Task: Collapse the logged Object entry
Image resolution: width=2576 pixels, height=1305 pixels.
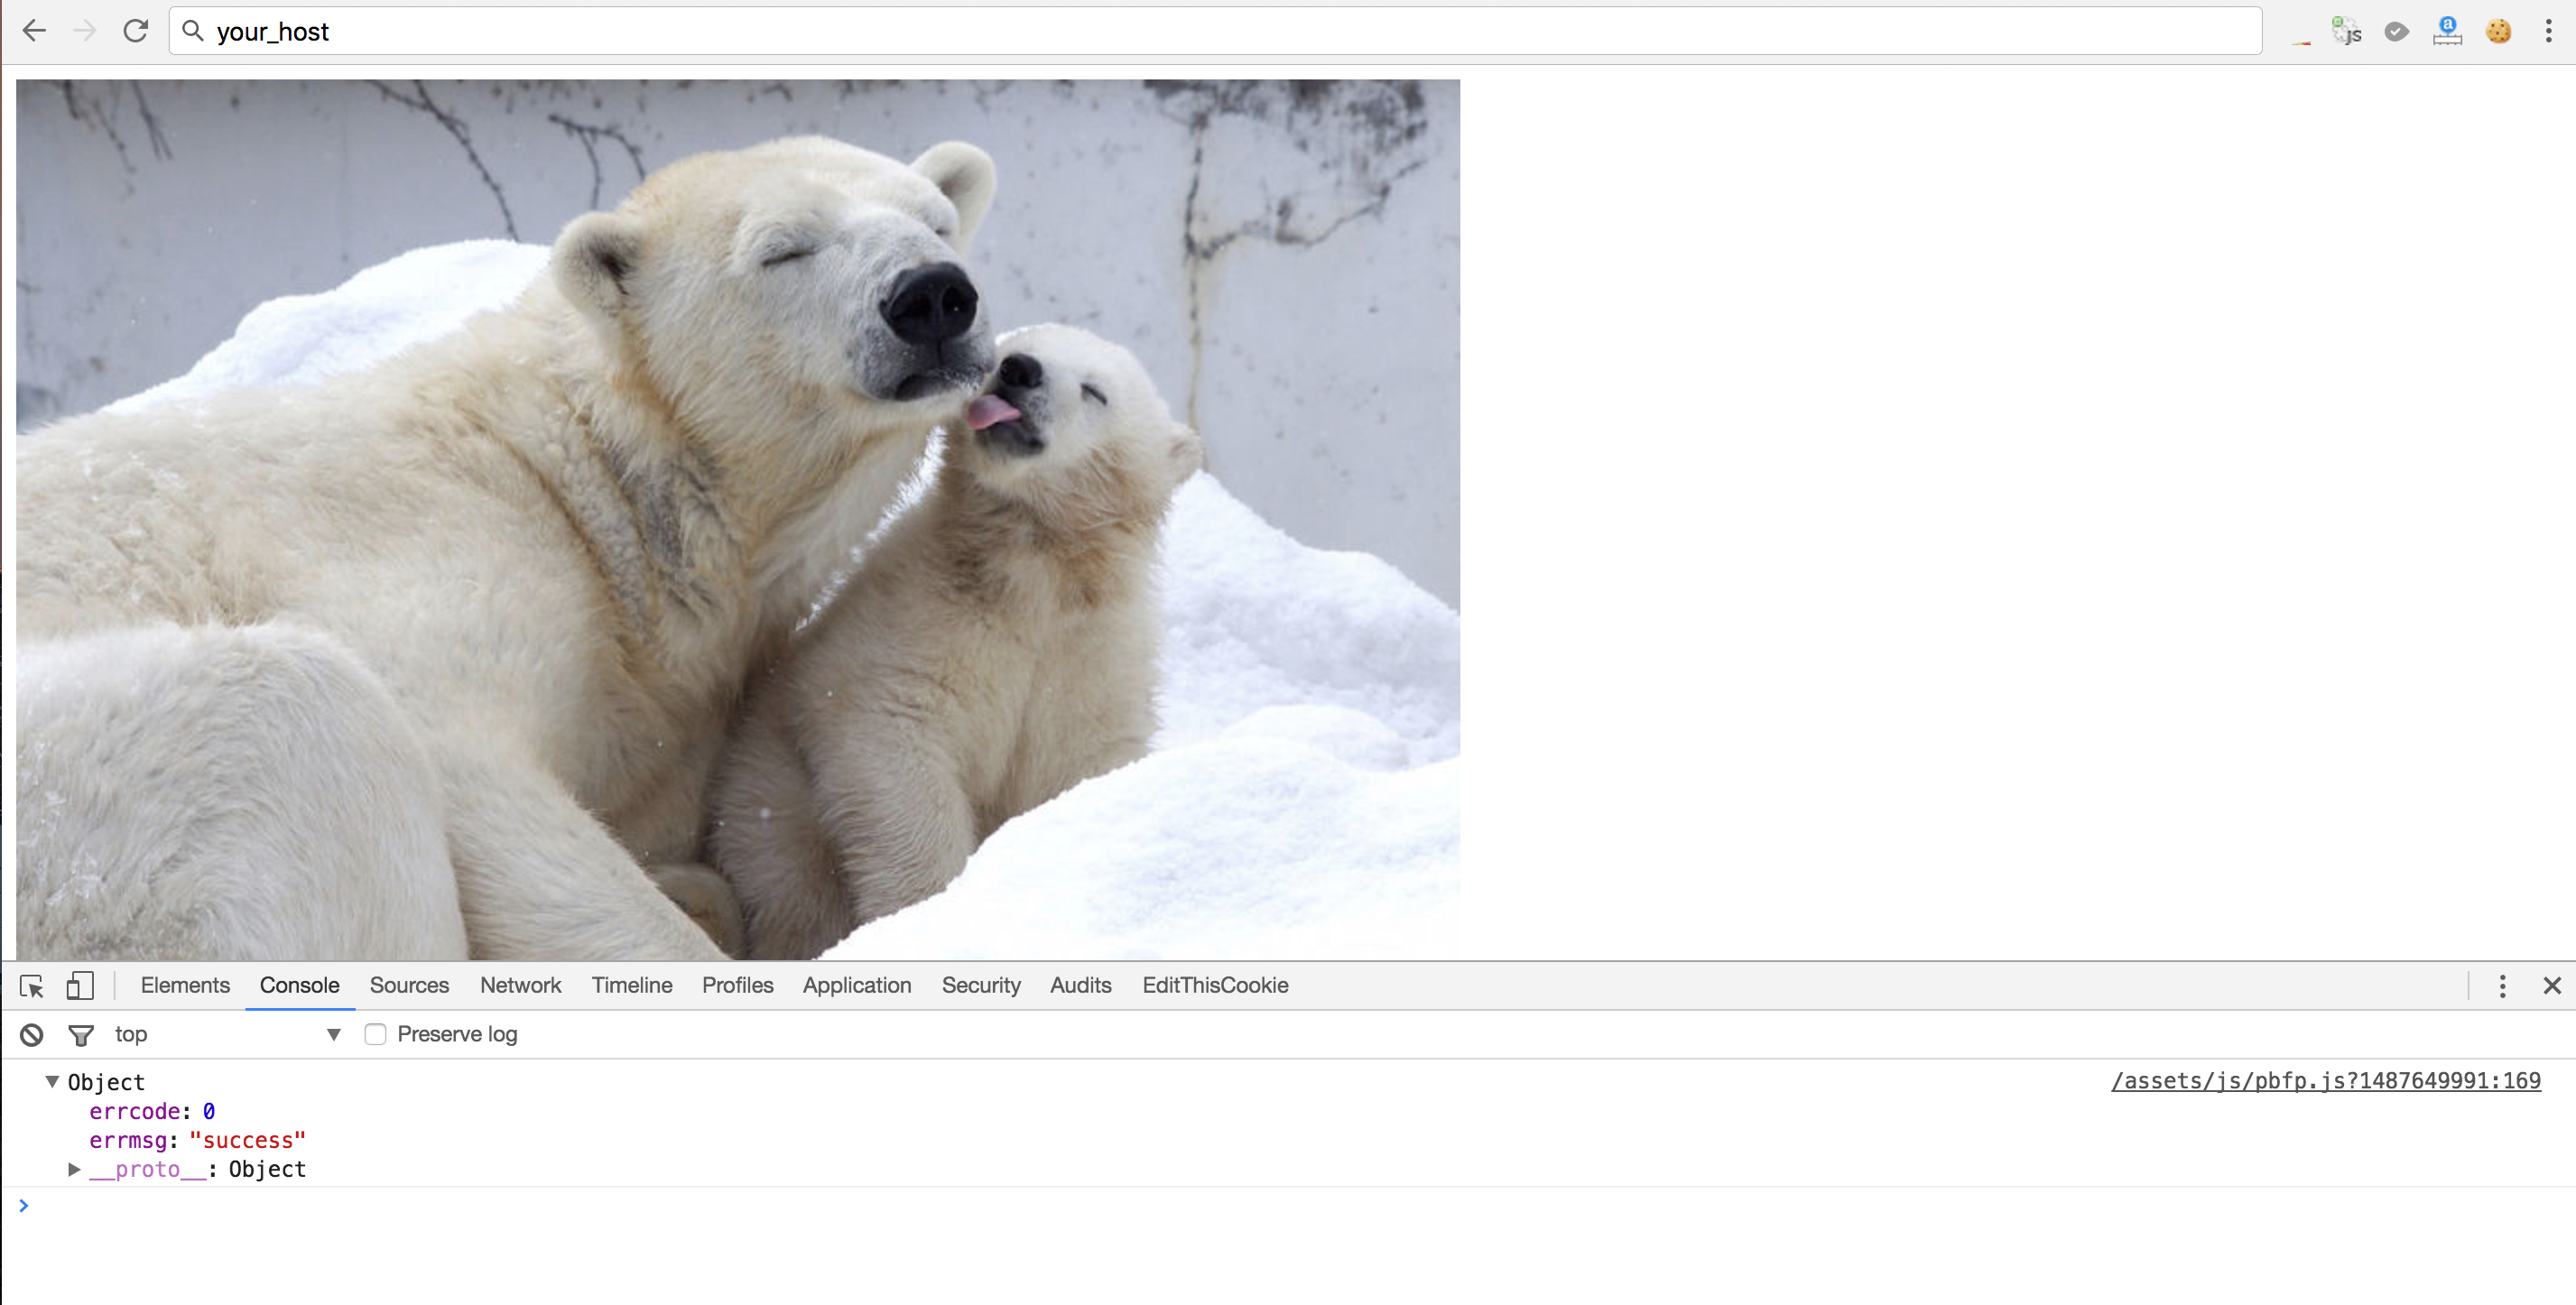Action: [52, 1081]
